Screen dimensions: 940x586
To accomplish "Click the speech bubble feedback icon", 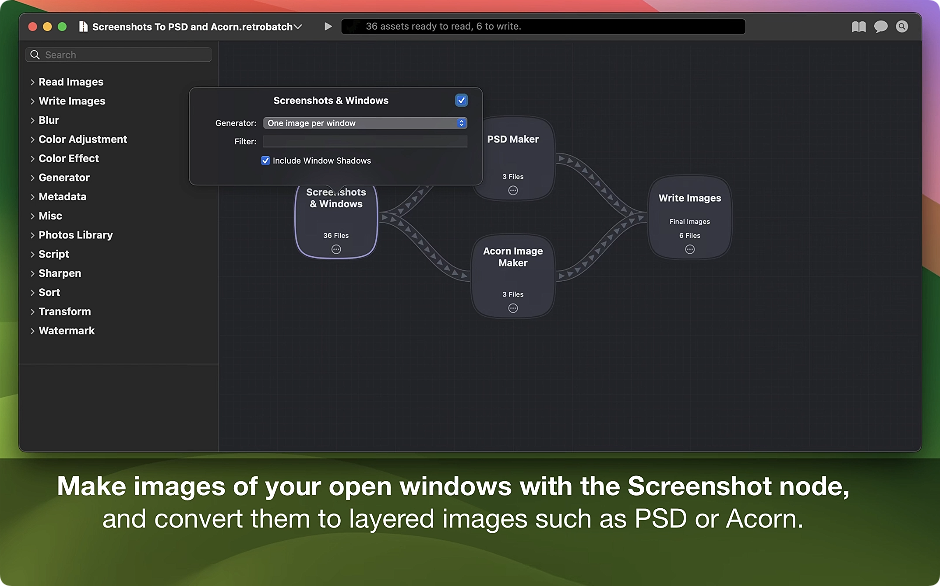I will (881, 27).
